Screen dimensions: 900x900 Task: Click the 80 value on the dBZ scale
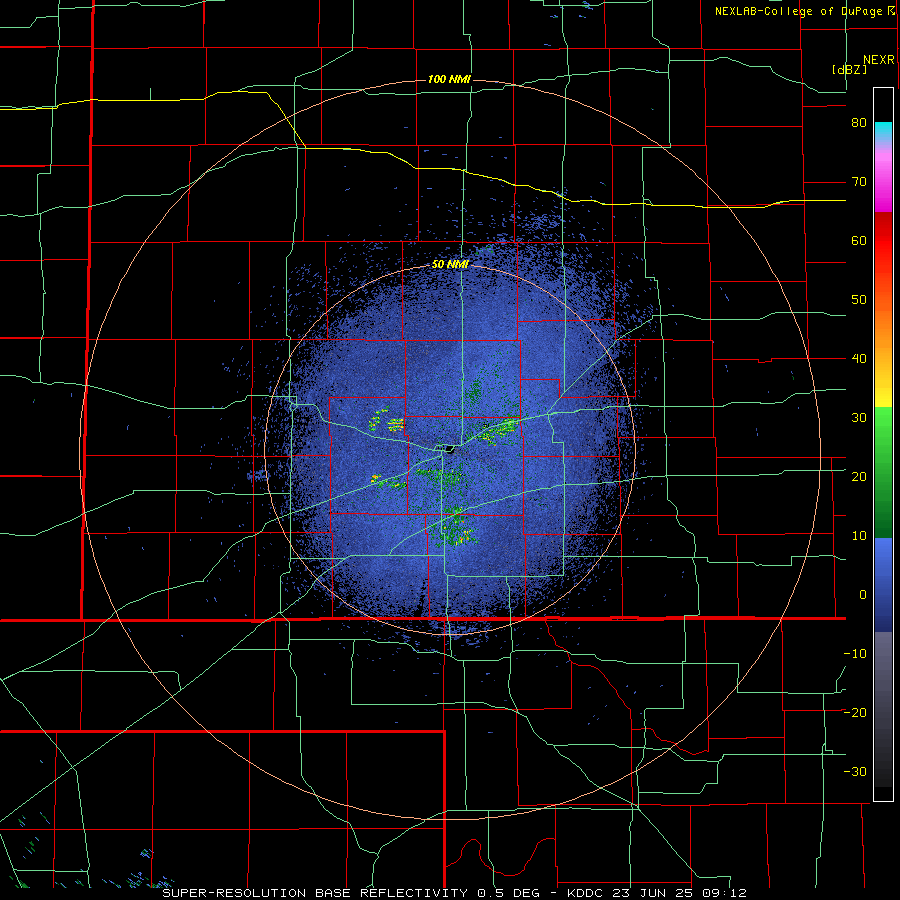pyautogui.click(x=859, y=123)
